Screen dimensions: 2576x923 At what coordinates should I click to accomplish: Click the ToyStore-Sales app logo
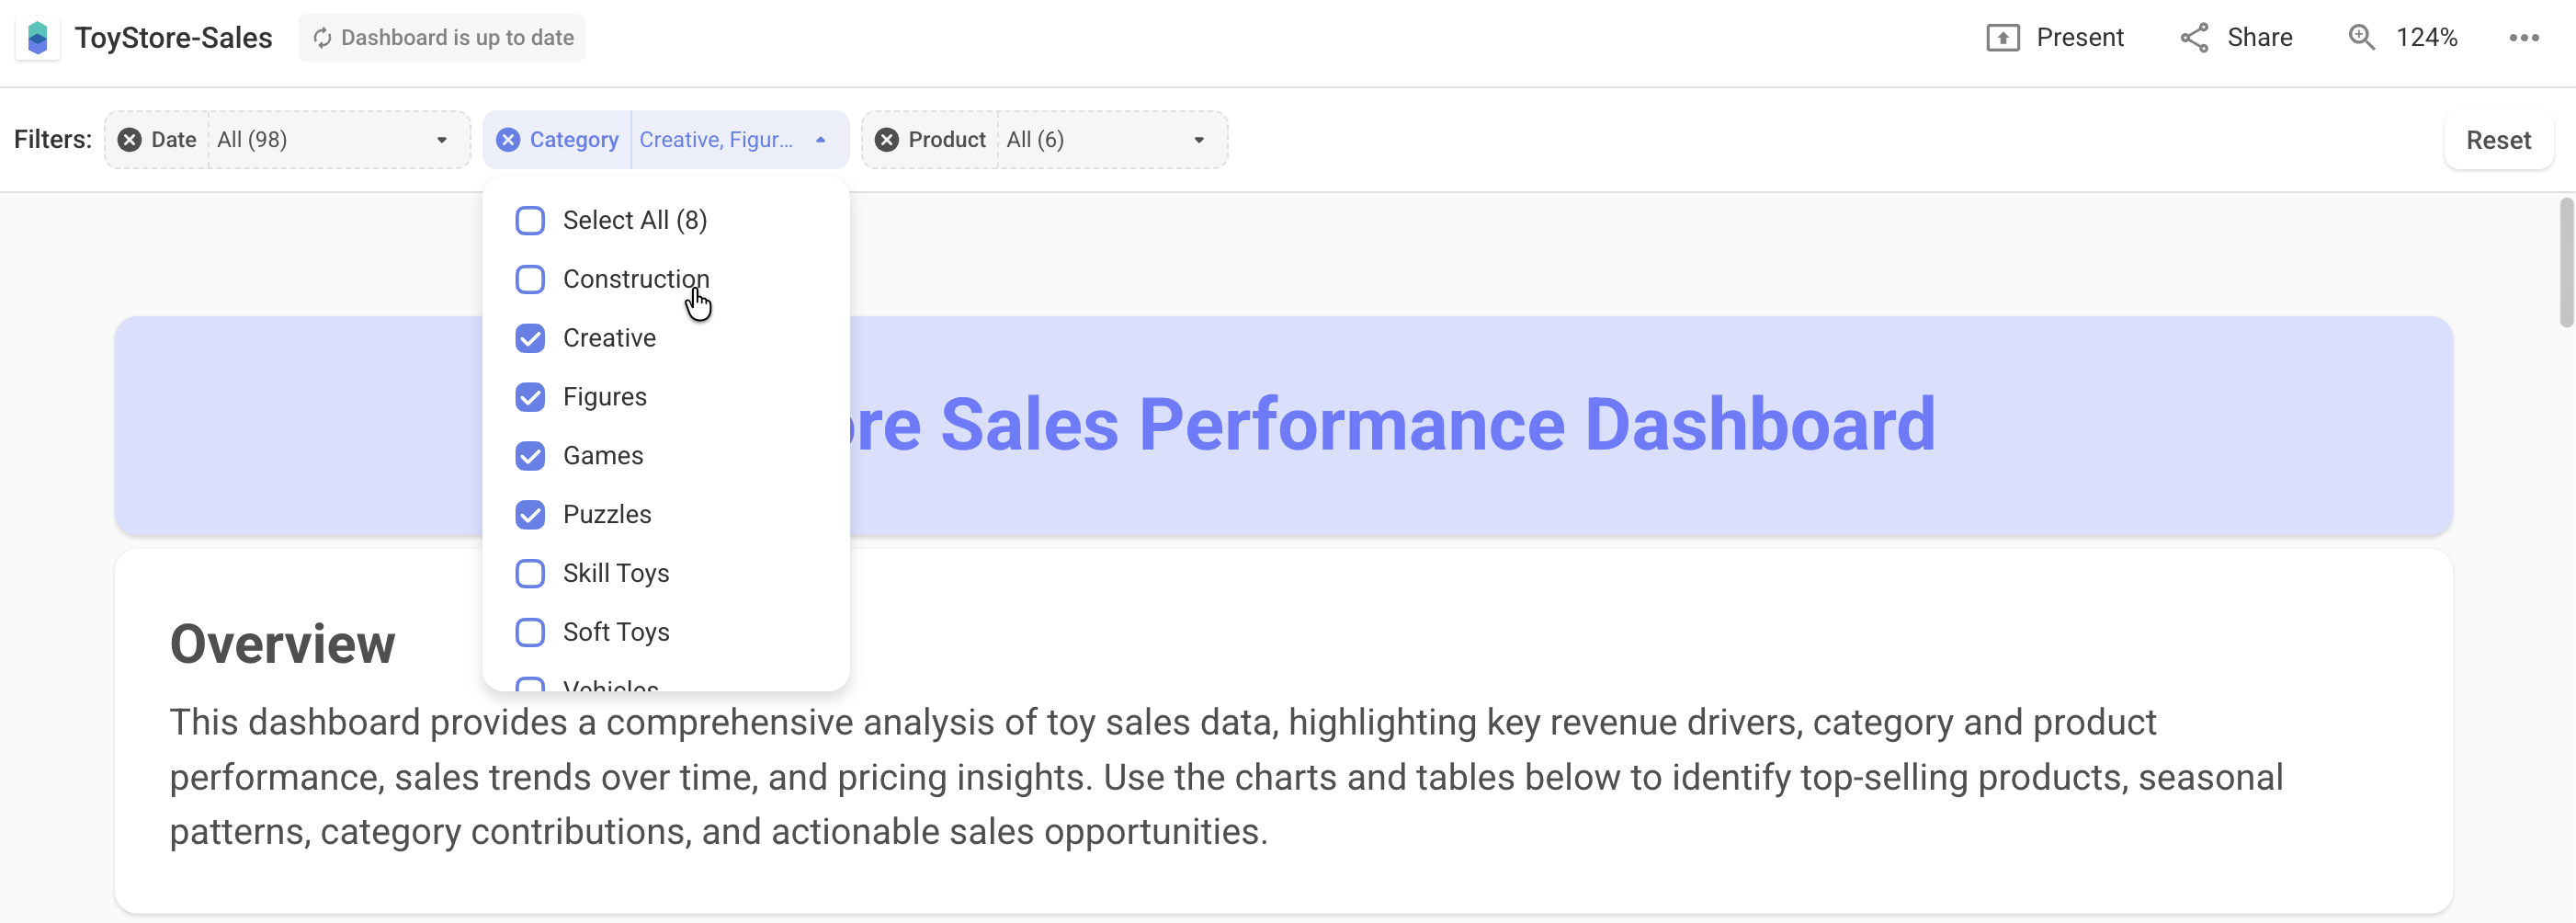pyautogui.click(x=37, y=37)
